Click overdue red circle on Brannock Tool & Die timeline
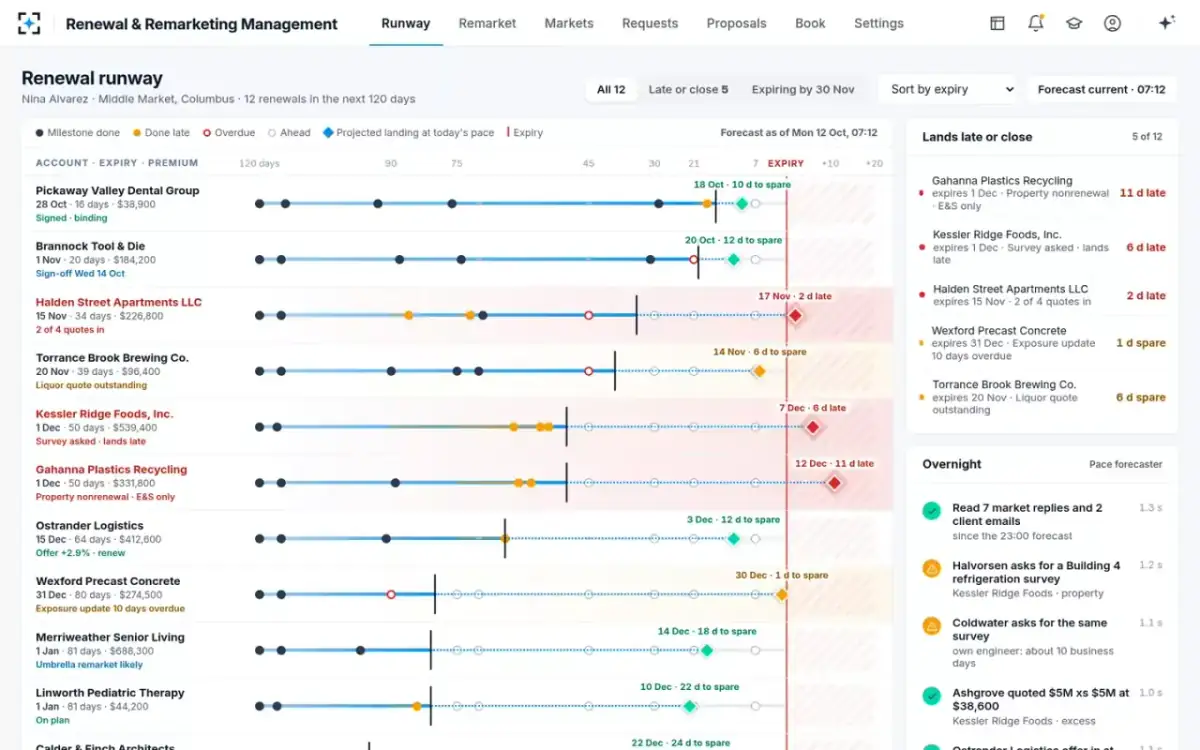 point(693,259)
